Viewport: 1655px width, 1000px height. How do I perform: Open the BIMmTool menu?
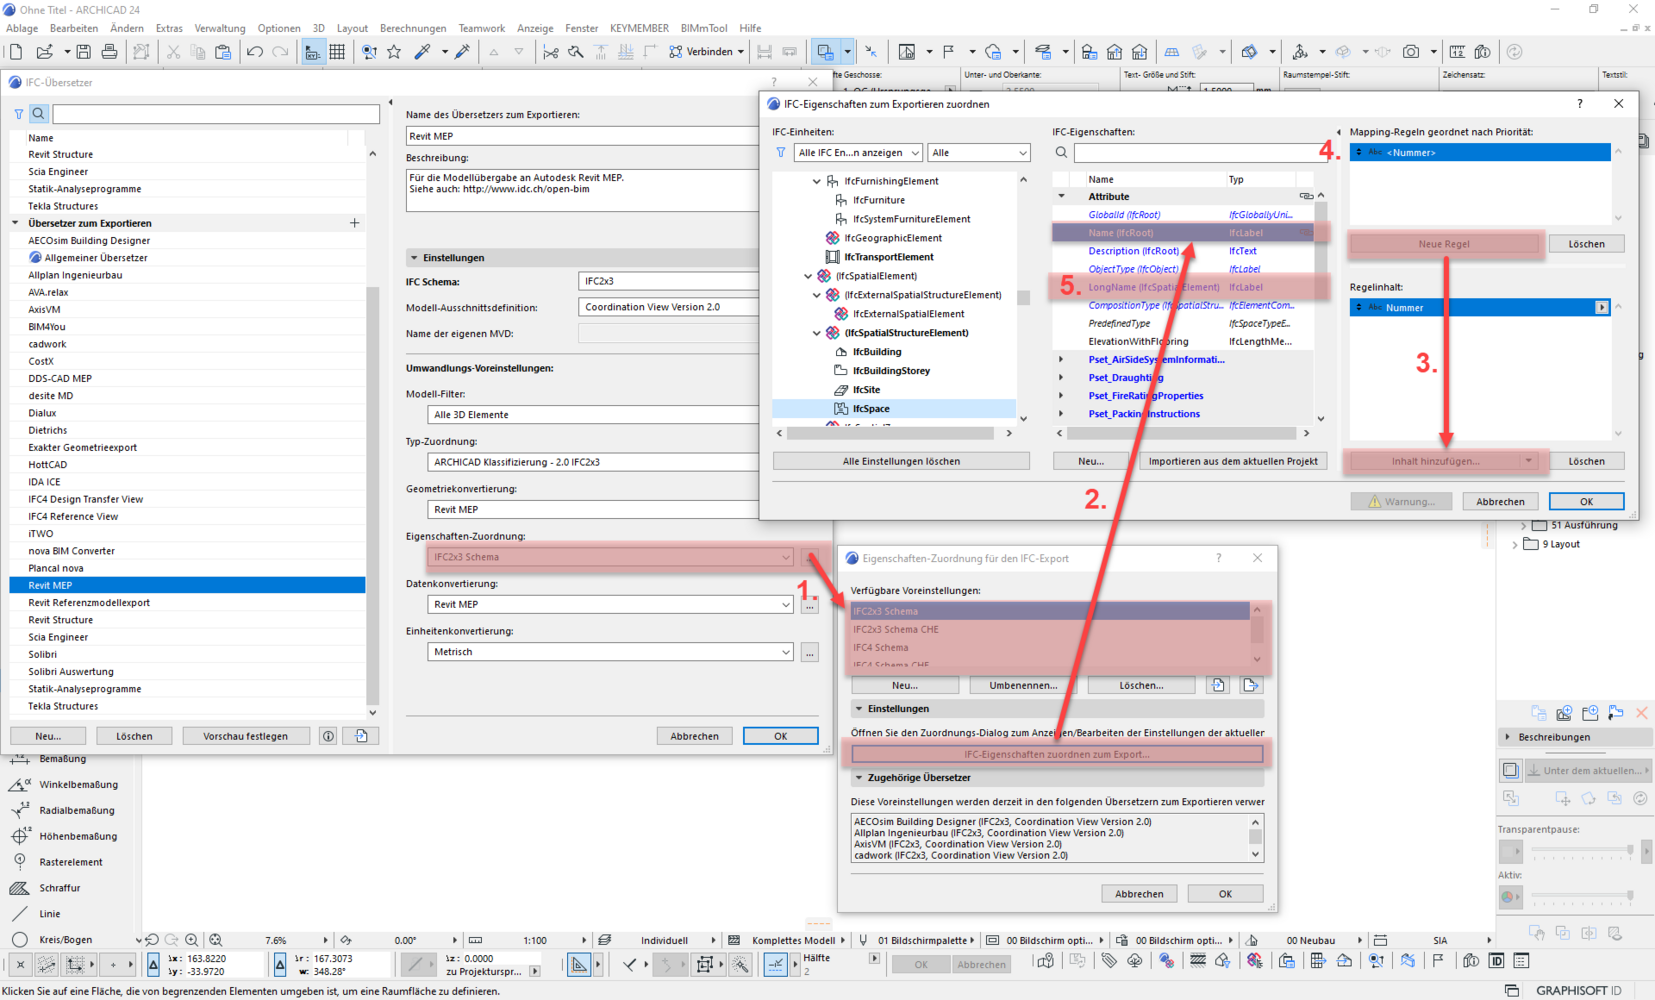pyautogui.click(x=704, y=28)
